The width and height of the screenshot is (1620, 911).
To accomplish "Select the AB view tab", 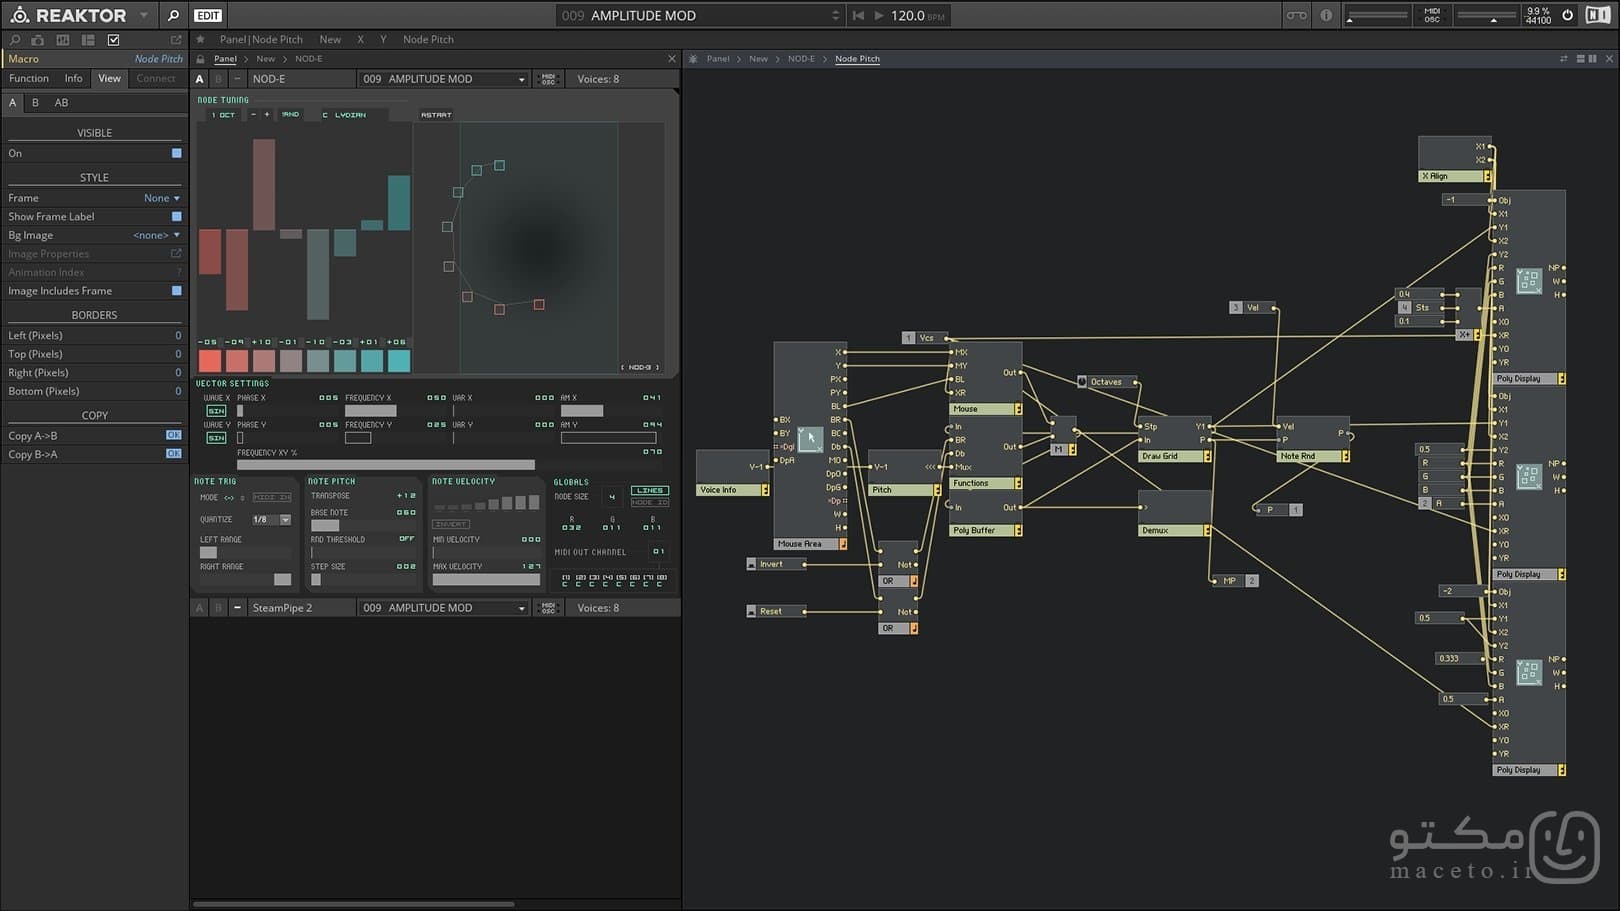I will [x=61, y=102].
